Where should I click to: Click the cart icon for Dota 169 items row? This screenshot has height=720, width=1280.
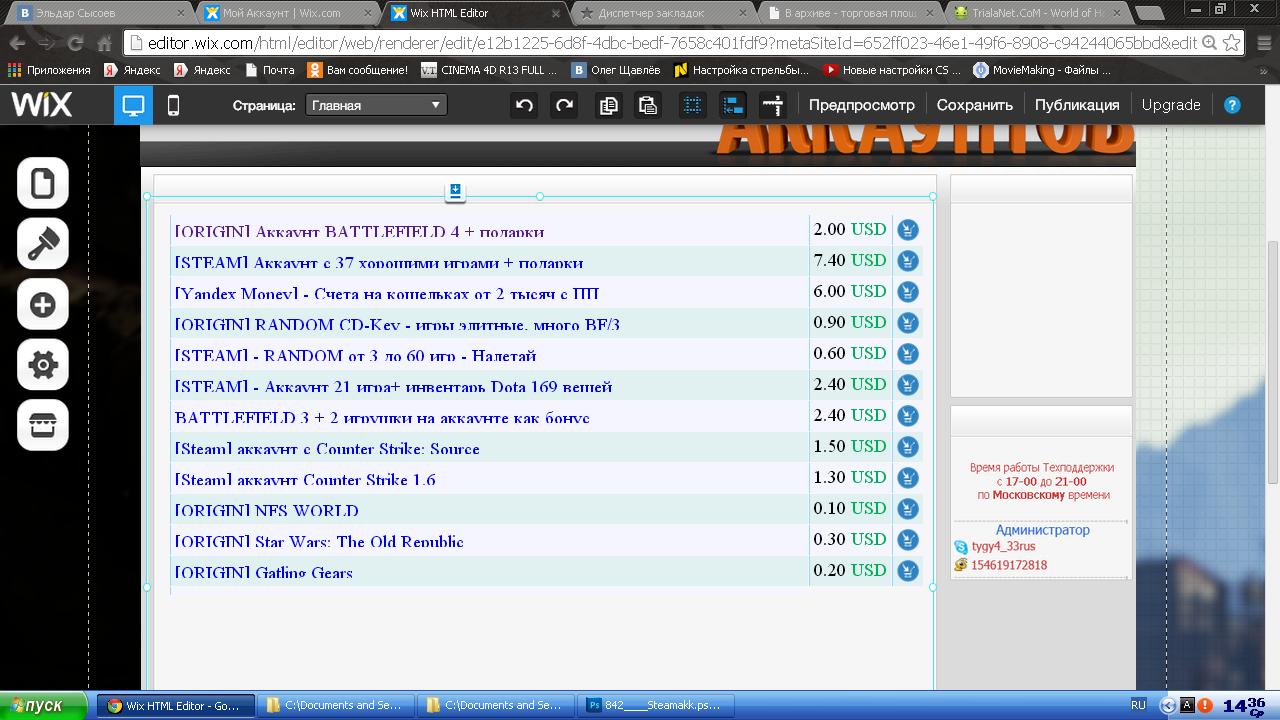point(907,385)
